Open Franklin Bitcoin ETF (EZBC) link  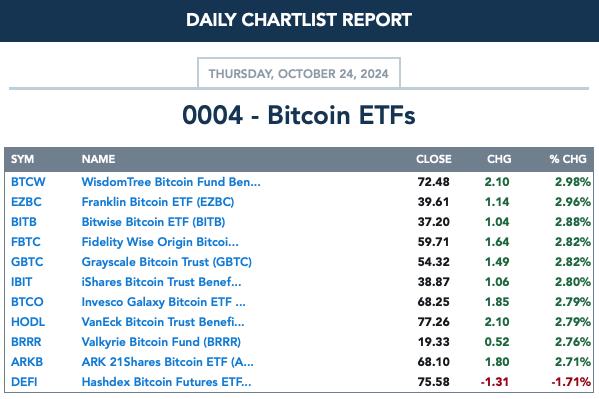[158, 202]
